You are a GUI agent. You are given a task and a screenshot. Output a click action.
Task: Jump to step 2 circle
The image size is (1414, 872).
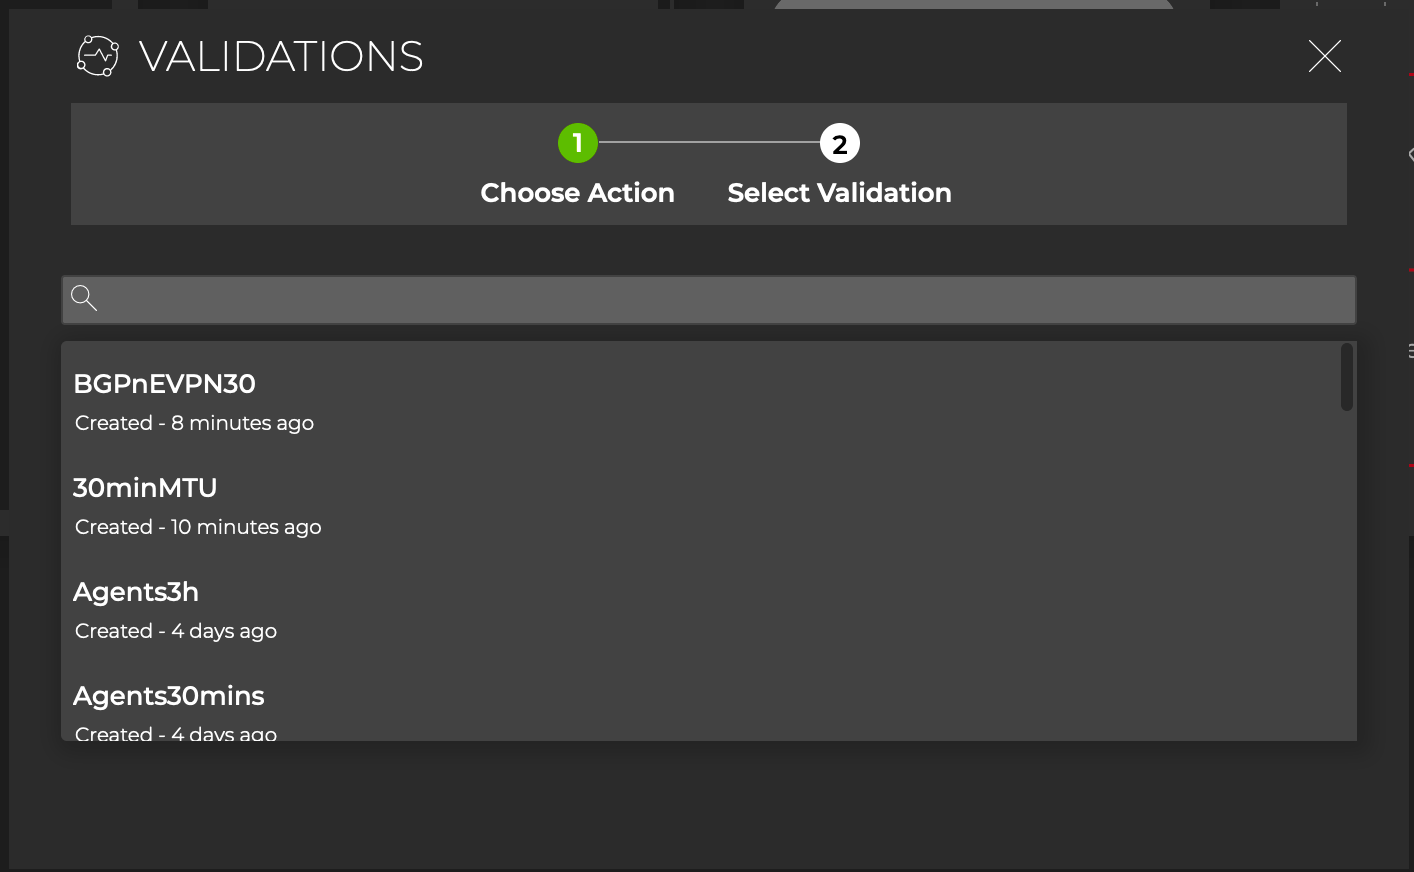[840, 144]
